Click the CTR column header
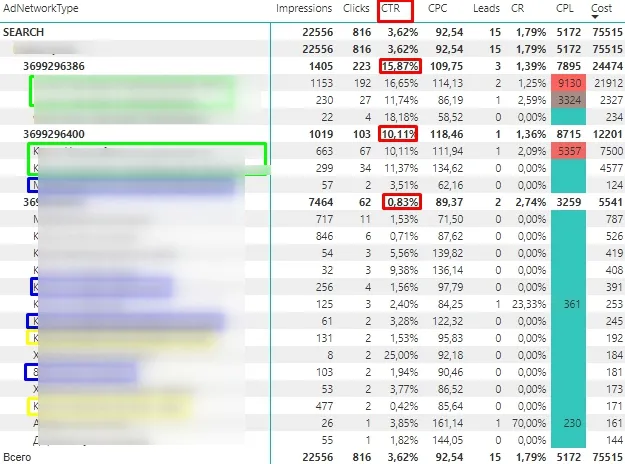 (390, 8)
